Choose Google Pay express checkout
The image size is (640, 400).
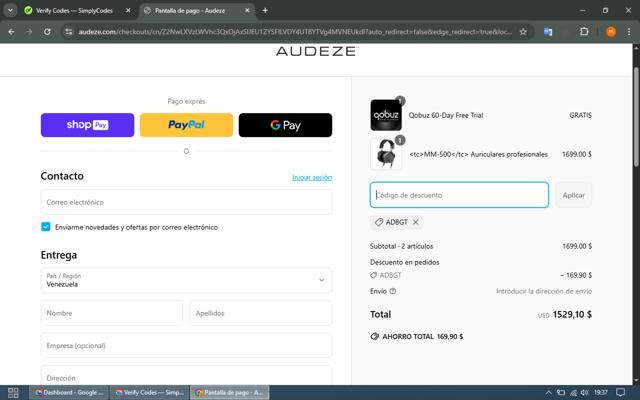[285, 125]
